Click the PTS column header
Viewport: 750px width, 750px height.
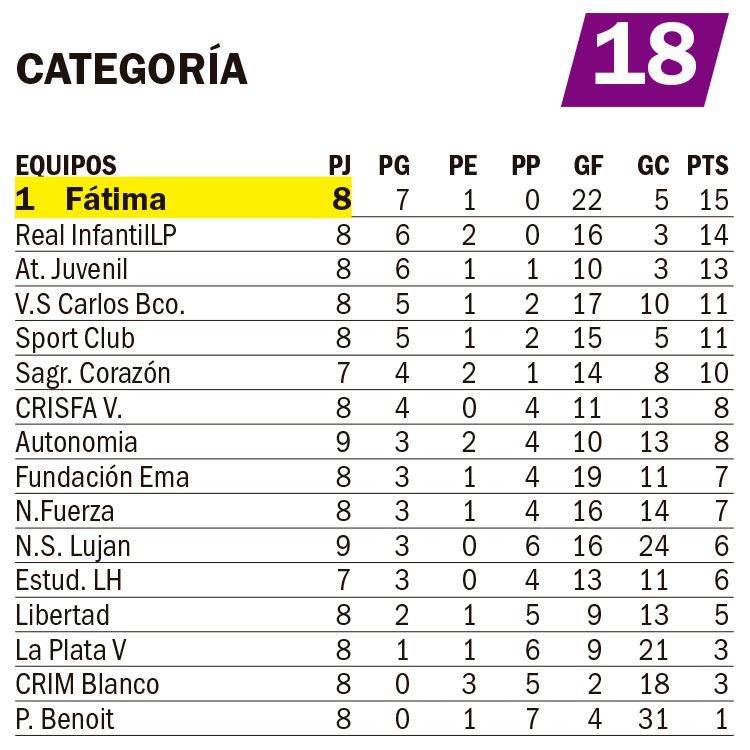point(707,165)
